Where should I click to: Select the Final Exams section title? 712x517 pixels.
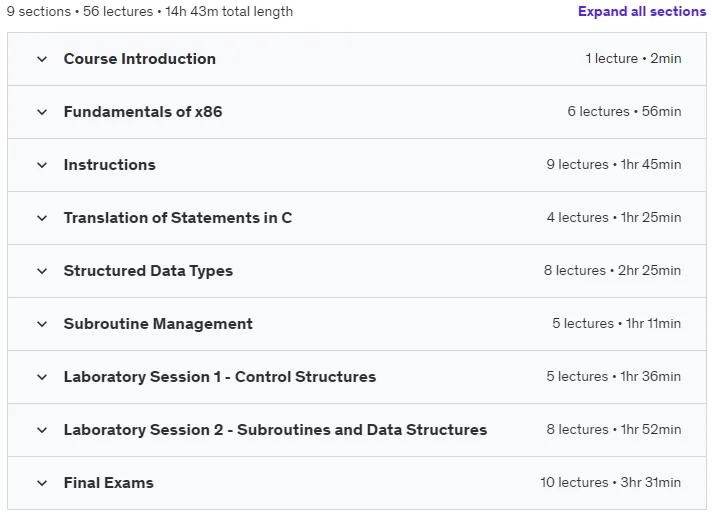pyautogui.click(x=109, y=483)
